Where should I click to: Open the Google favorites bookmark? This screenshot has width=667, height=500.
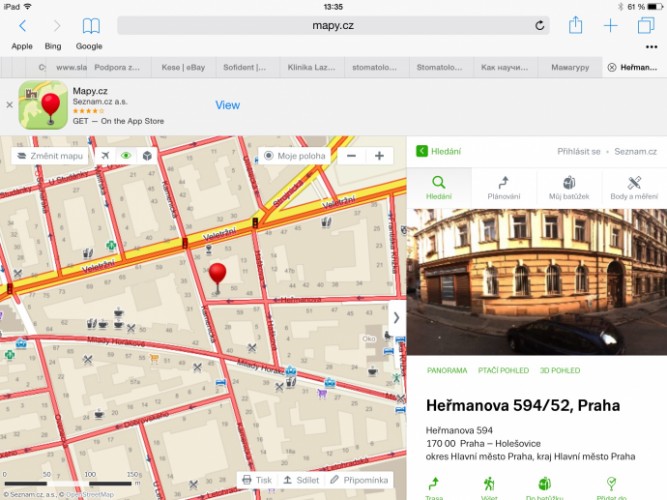tap(89, 46)
